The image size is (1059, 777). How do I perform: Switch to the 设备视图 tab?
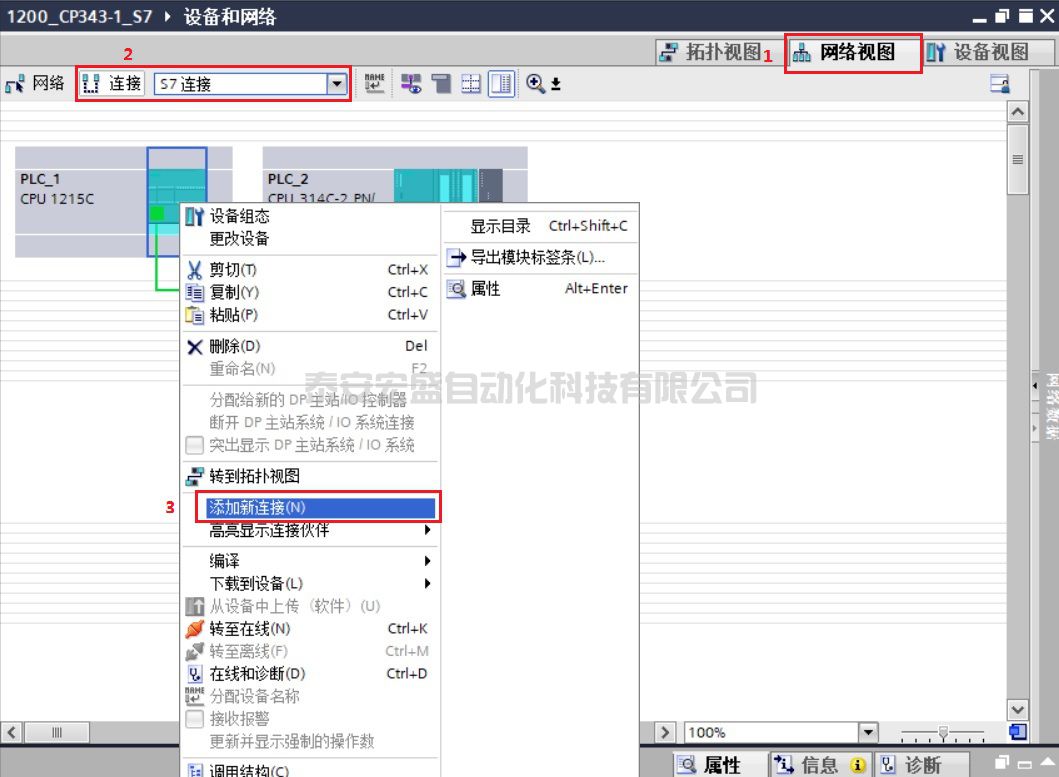977,53
